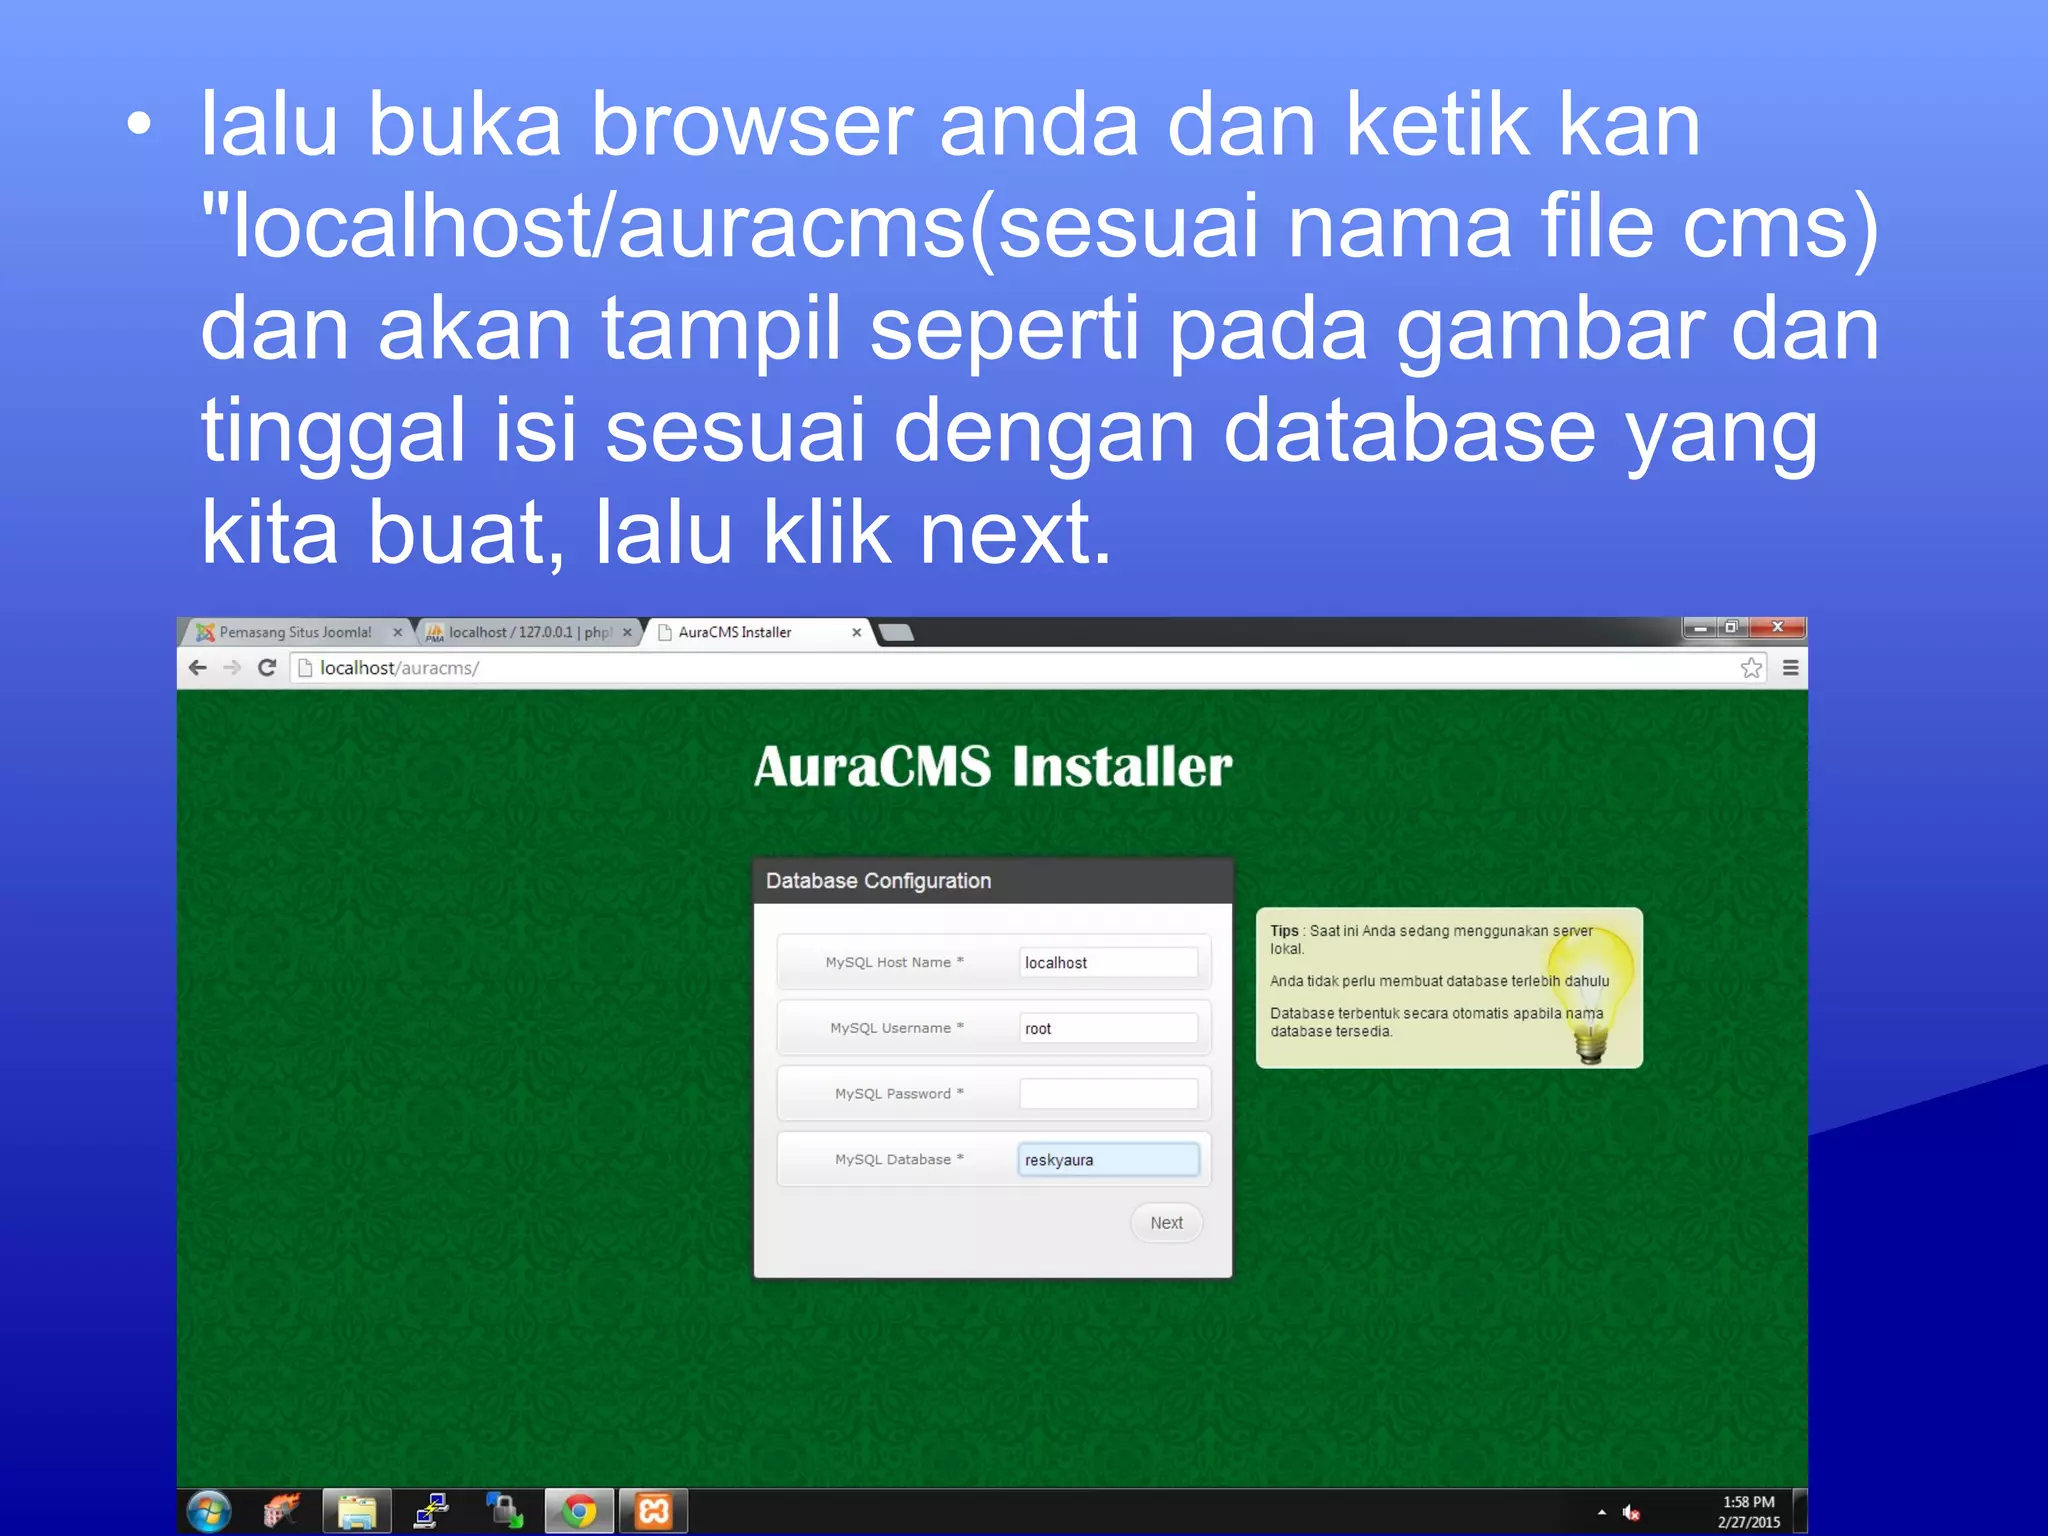Go back using the browser back arrow
Screen dimensions: 2048x1536
198,668
